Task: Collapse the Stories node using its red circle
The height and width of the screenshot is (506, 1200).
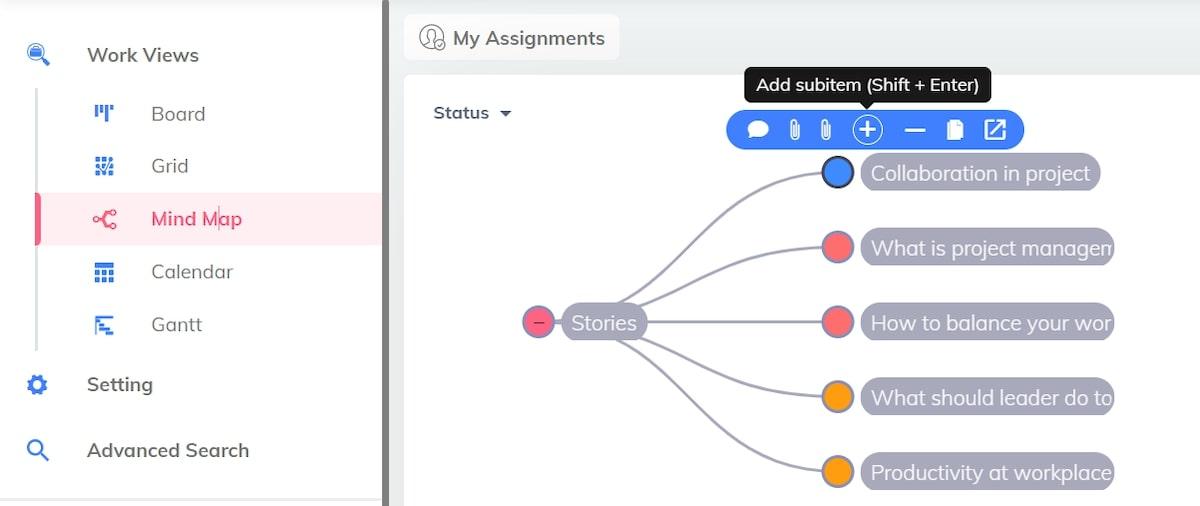Action: coord(538,323)
